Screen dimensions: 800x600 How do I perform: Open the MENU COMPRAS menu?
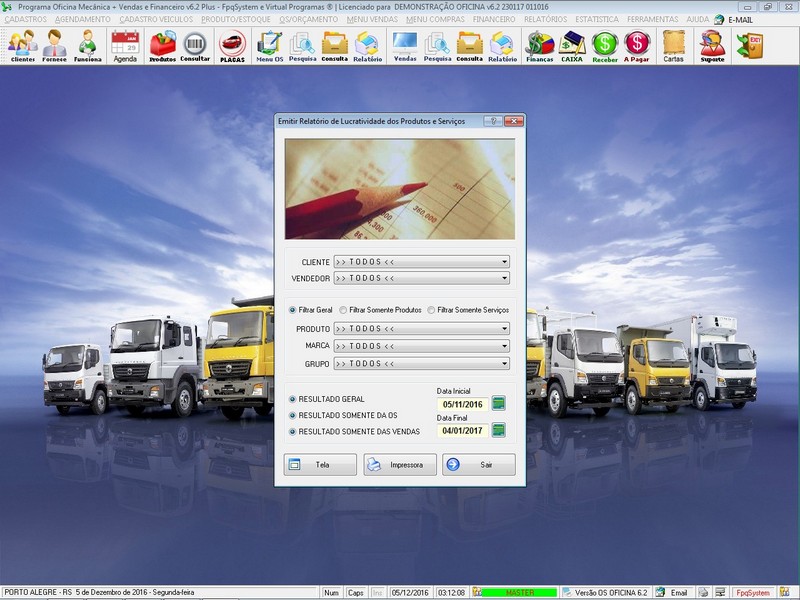point(435,19)
